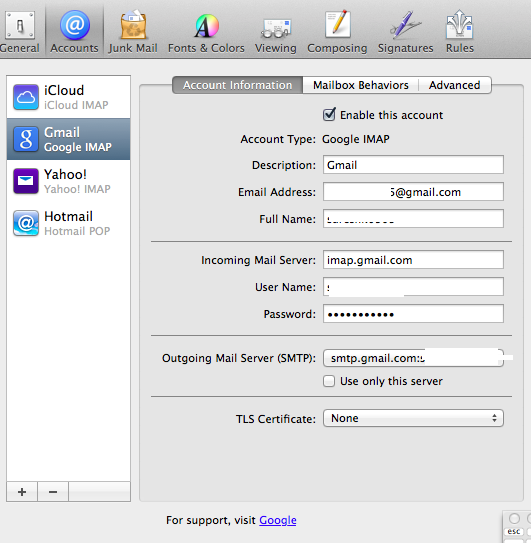Open the General preferences pane

click(x=19, y=31)
